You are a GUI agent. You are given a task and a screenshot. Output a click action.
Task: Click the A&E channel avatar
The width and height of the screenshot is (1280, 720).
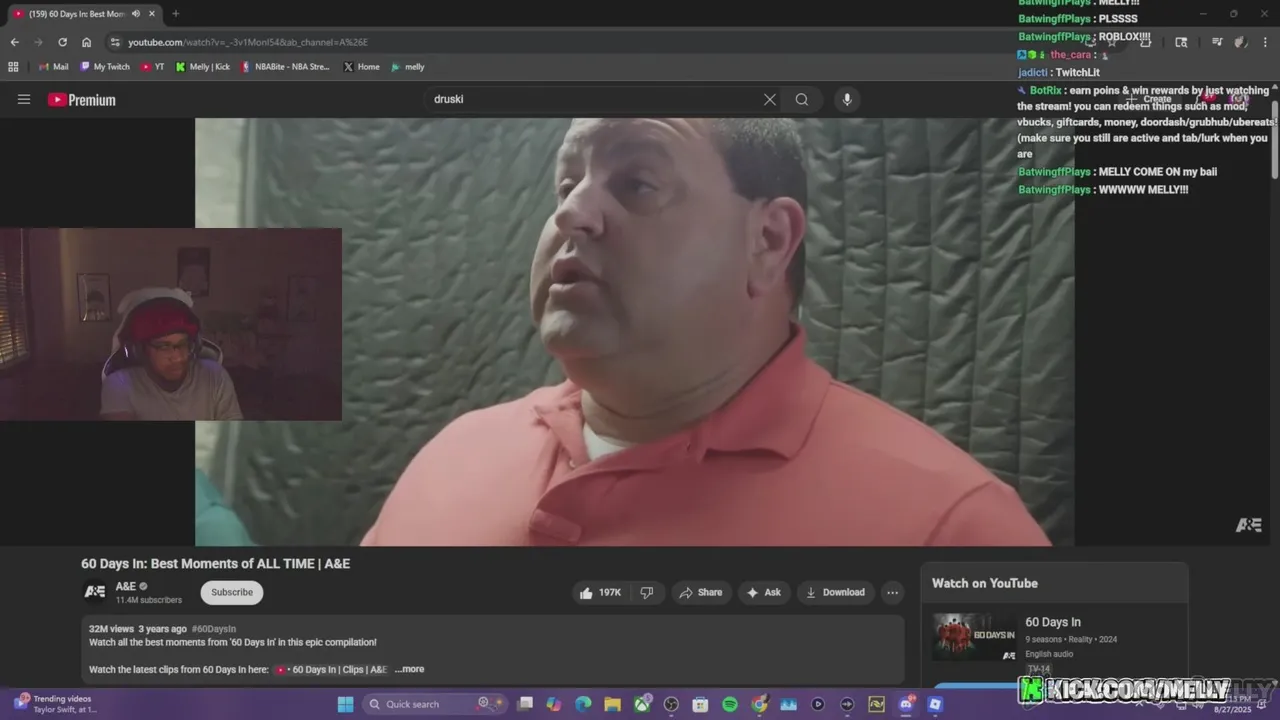[95, 592]
